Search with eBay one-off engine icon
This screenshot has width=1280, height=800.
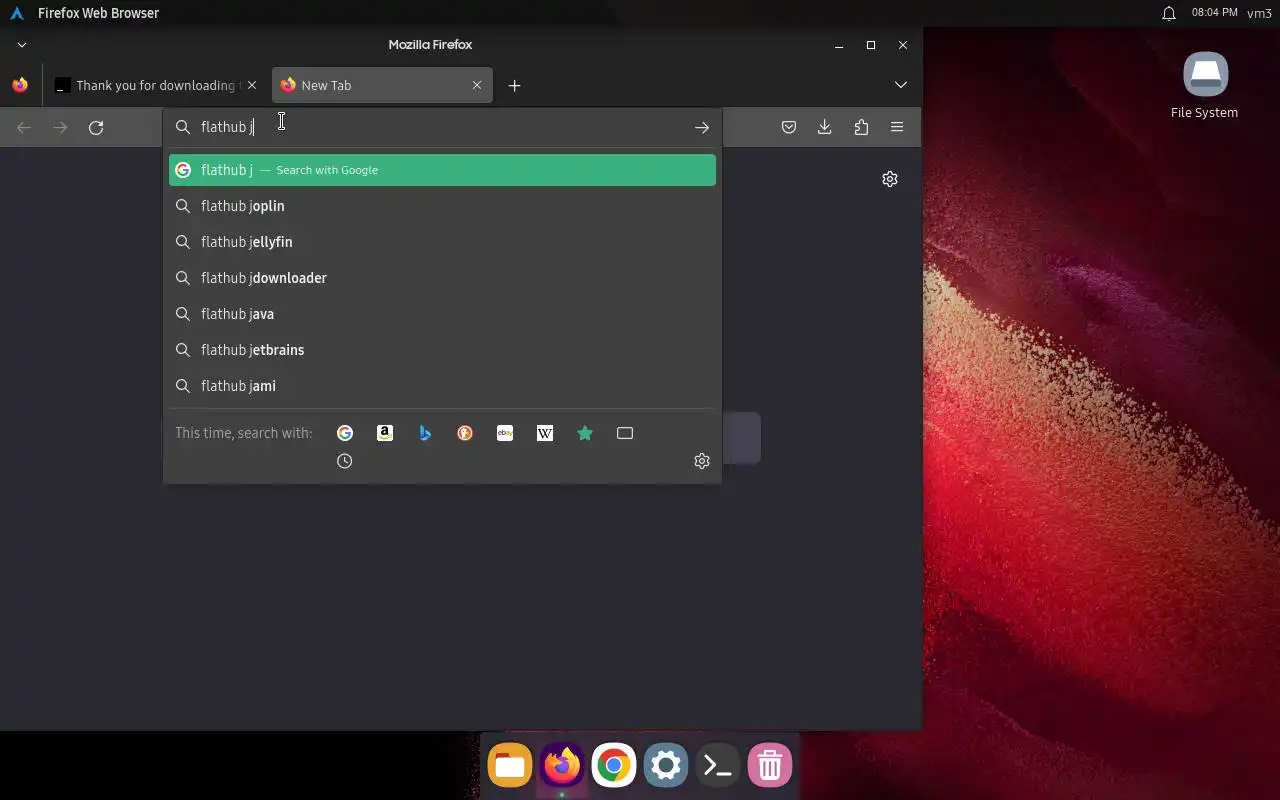(505, 433)
